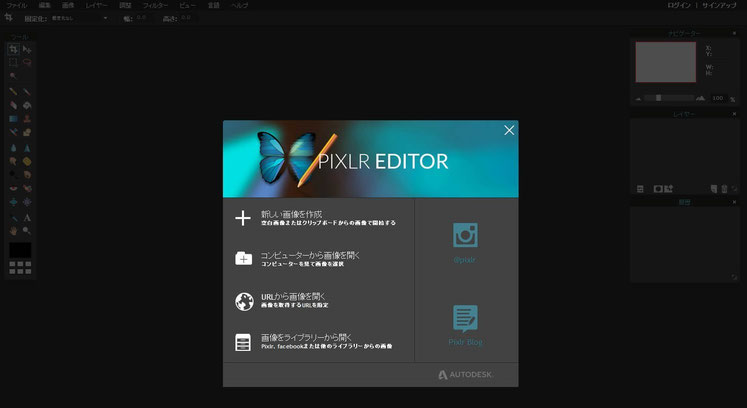Viewport: 747px width, 408px height.
Task: Open the ビュー menu
Action: click(188, 5)
